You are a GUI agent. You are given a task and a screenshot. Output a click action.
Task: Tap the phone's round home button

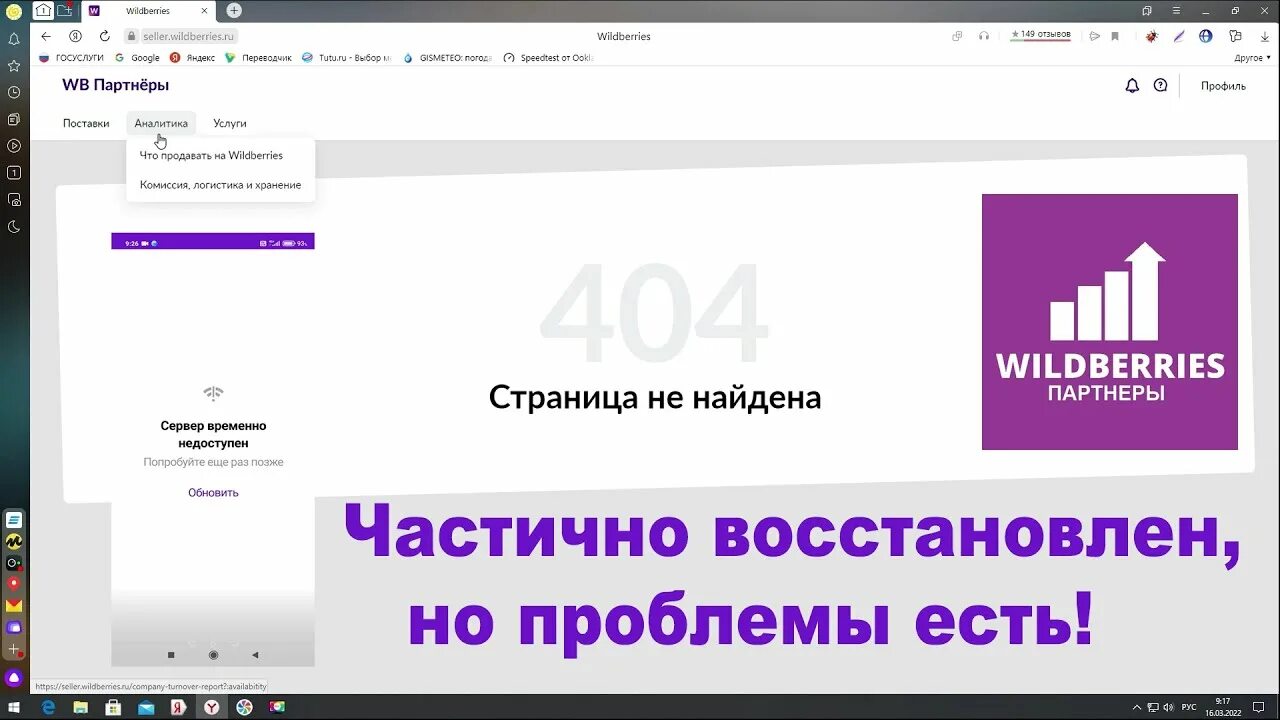point(213,655)
